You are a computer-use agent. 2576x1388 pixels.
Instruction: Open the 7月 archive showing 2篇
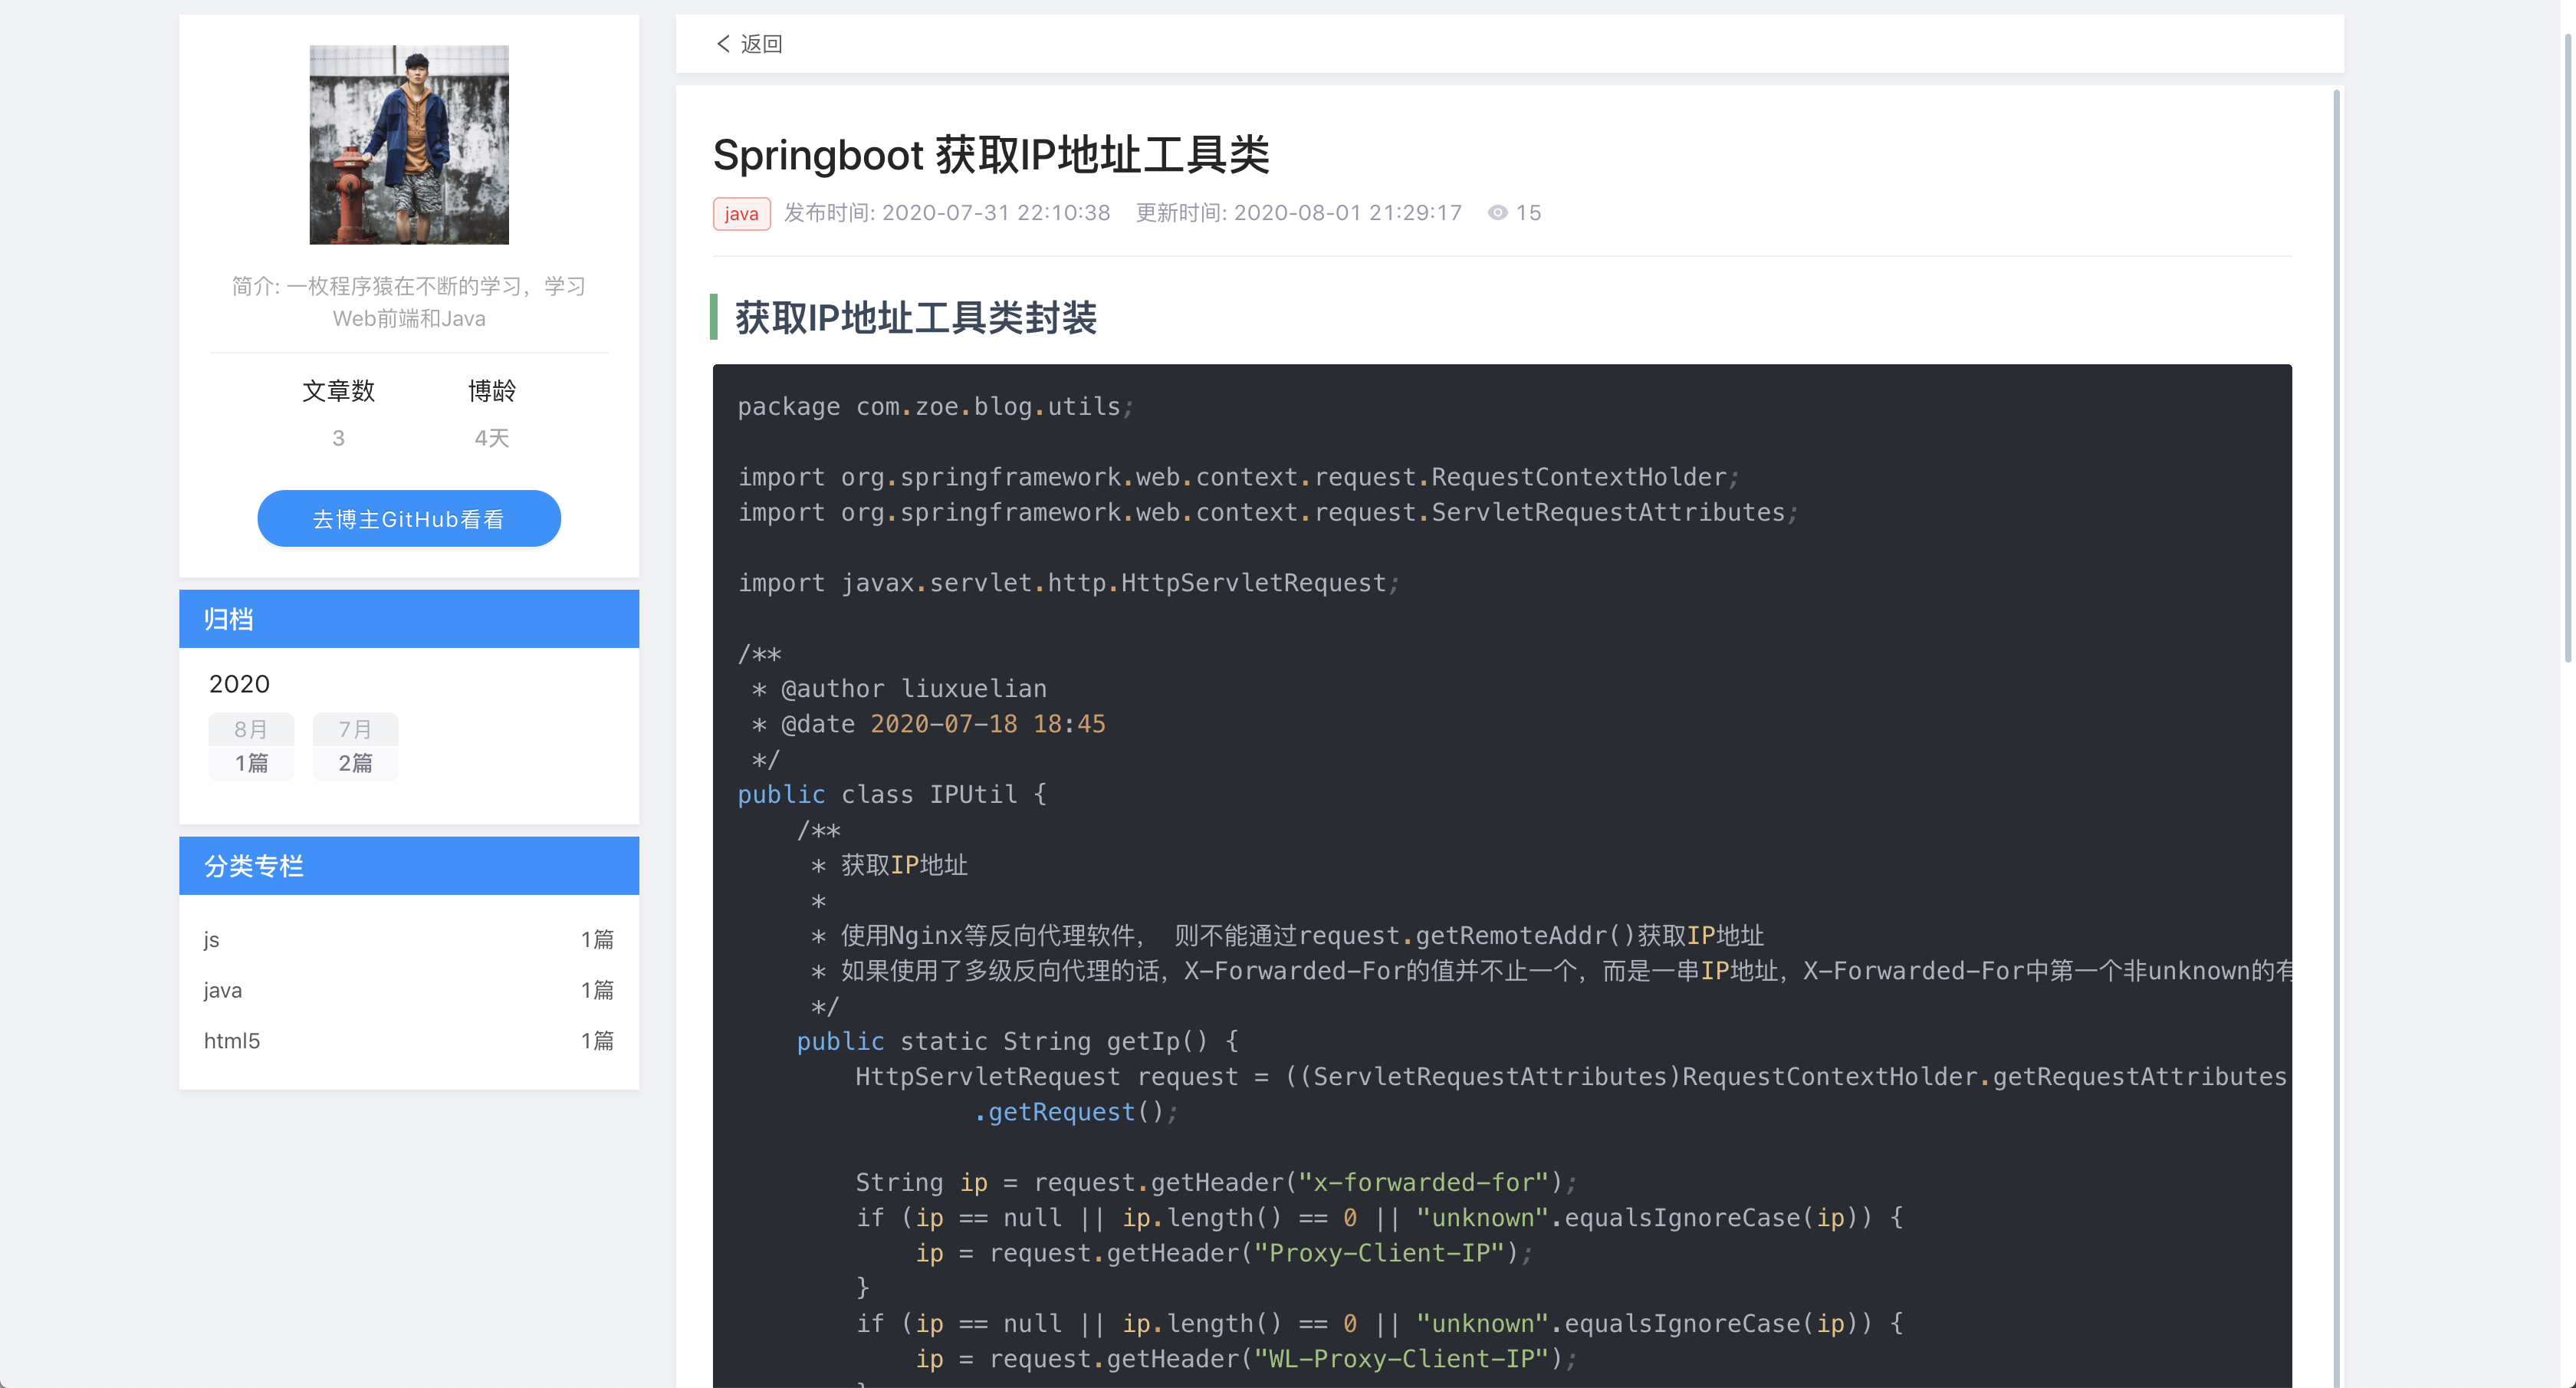tap(355, 746)
